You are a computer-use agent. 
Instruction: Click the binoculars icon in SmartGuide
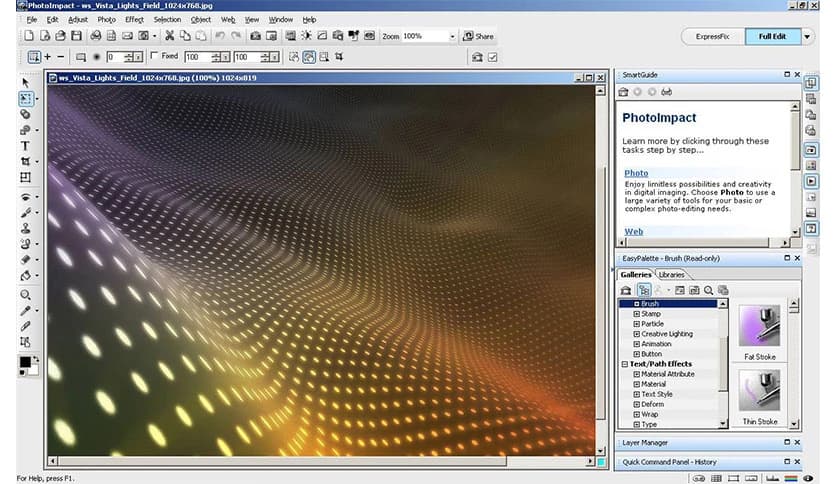666,92
